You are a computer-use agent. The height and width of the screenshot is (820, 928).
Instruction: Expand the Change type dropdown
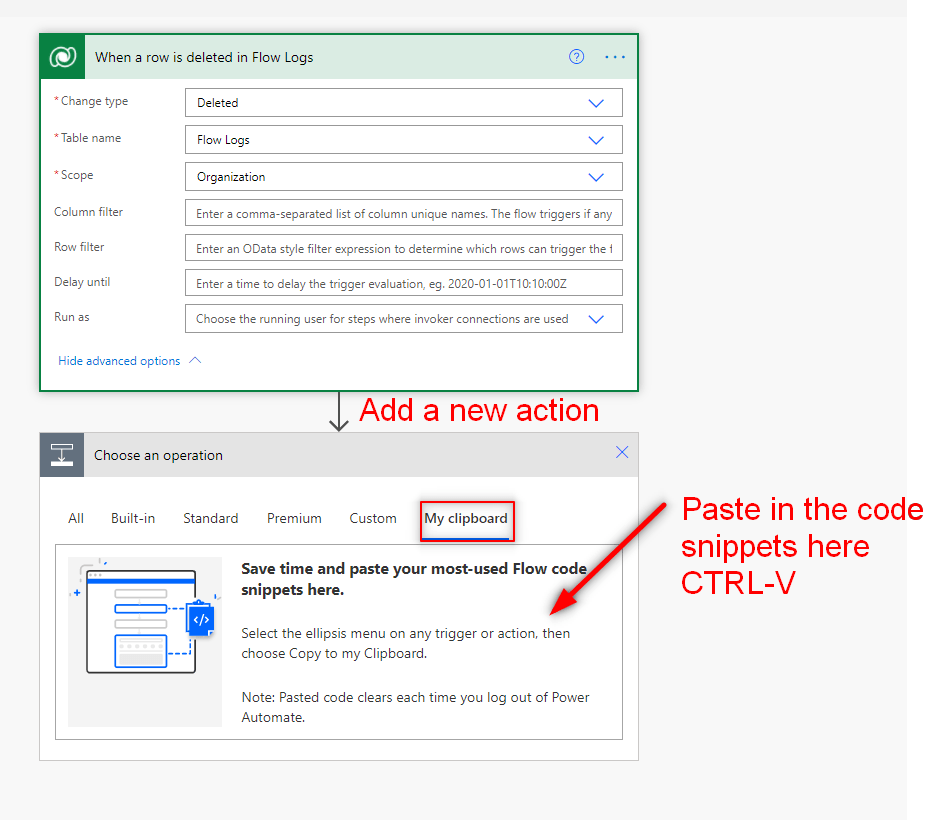[596, 103]
